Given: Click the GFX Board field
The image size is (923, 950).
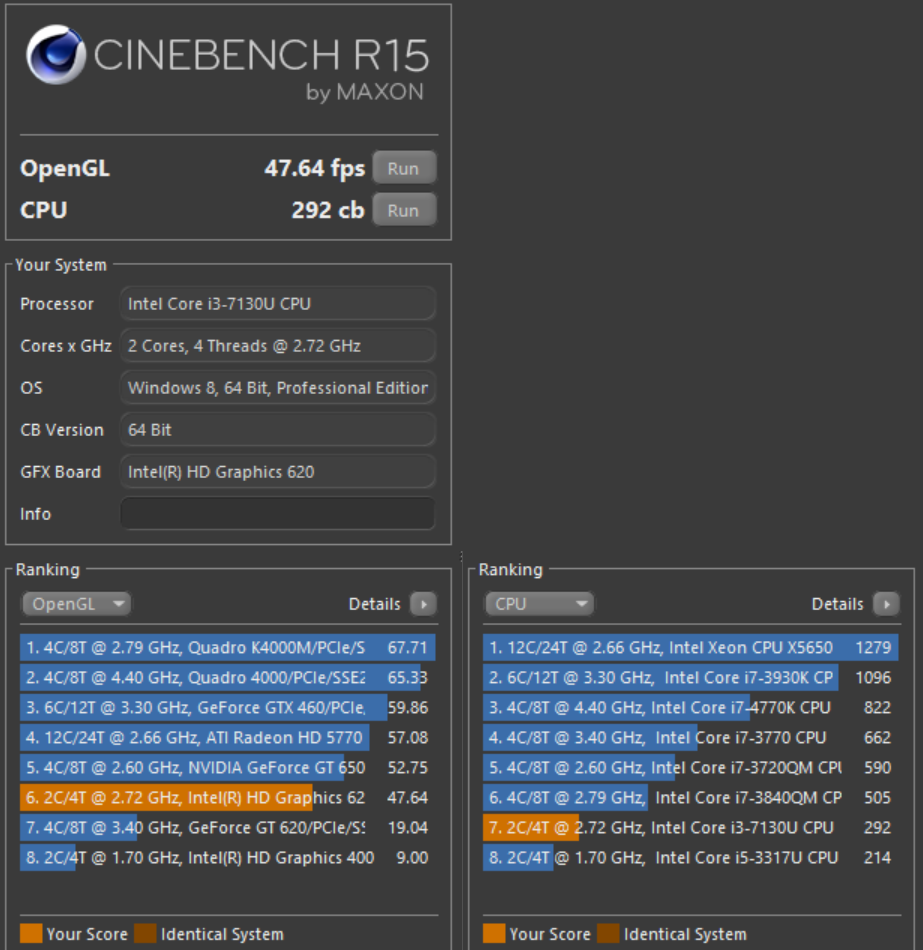Looking at the screenshot, I should (x=277, y=472).
